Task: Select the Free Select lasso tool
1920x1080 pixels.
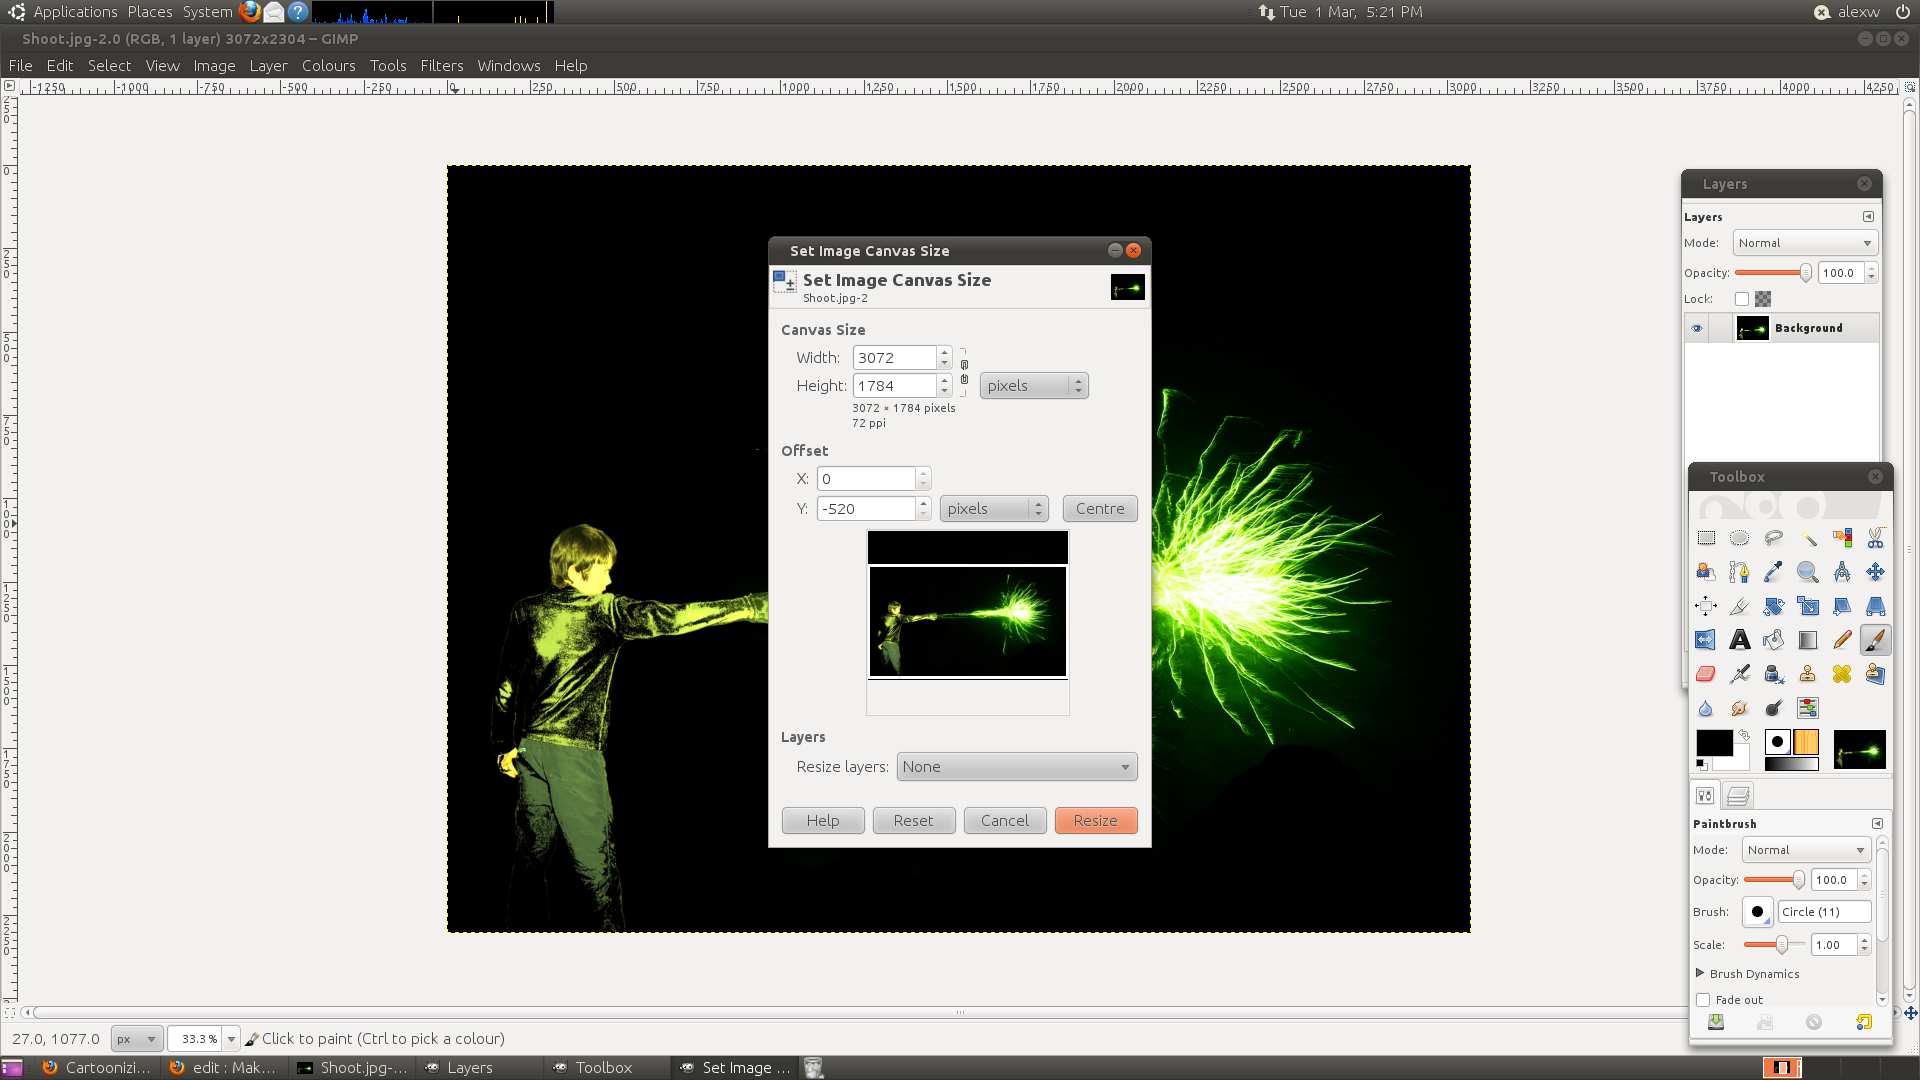Action: pyautogui.click(x=1774, y=538)
